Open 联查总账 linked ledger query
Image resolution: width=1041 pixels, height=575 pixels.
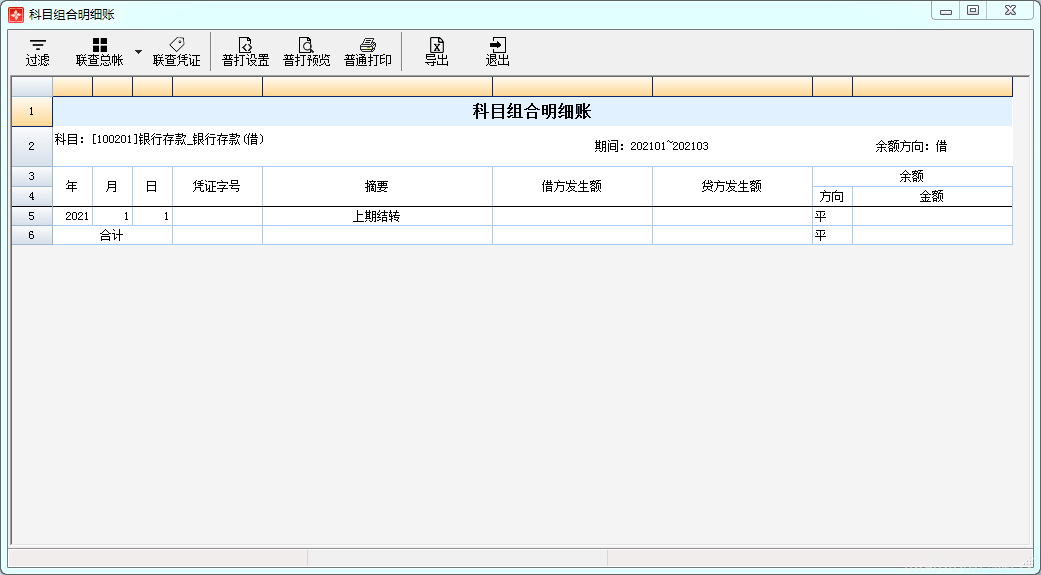pyautogui.click(x=100, y=51)
